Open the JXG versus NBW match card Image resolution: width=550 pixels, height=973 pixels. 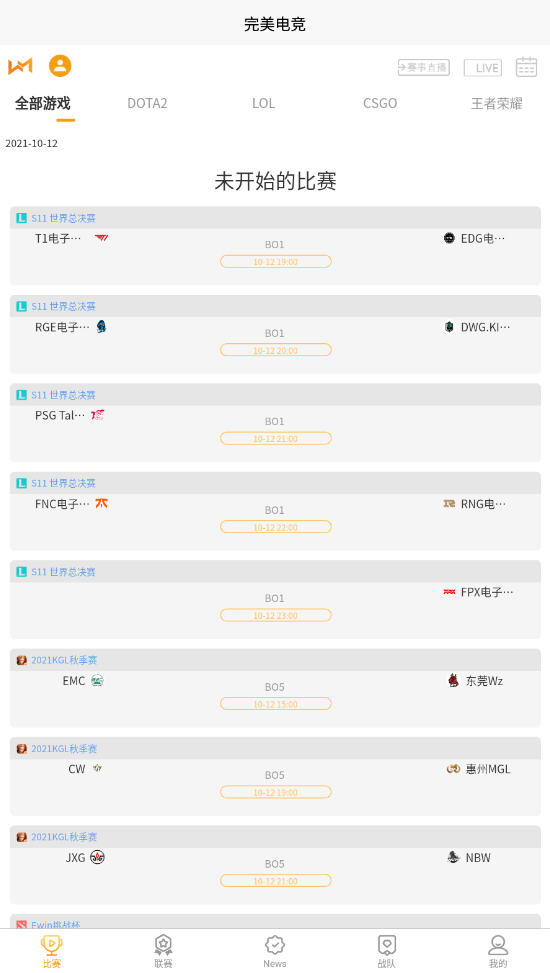click(x=275, y=865)
